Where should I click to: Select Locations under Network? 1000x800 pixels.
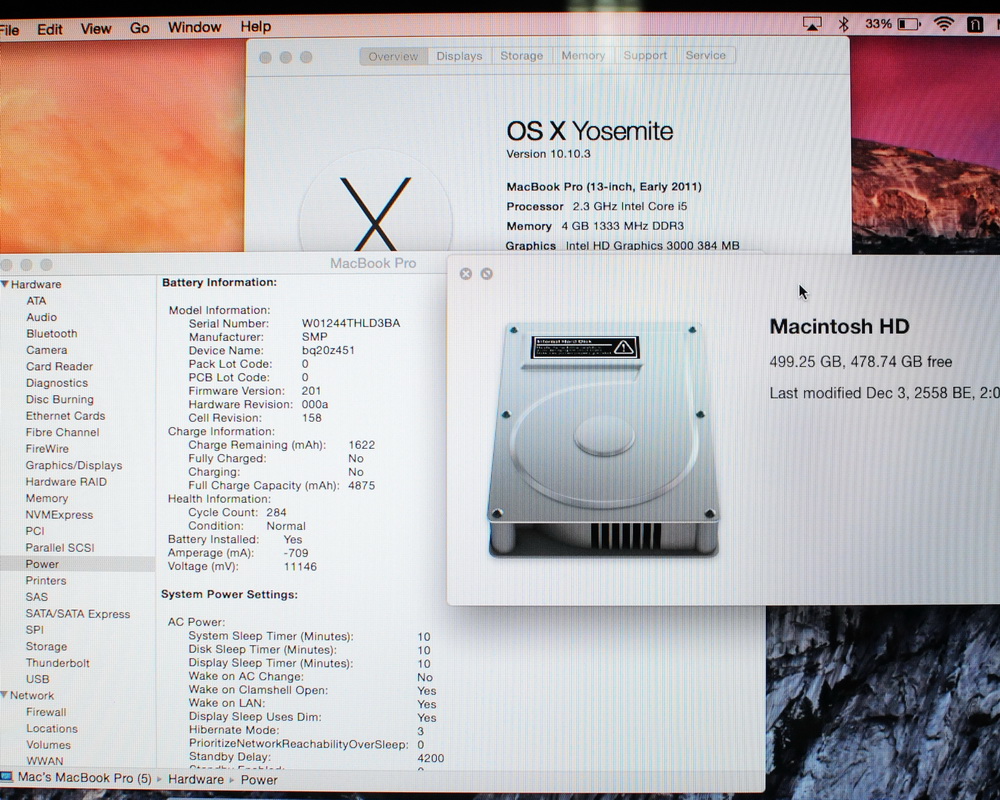52,729
